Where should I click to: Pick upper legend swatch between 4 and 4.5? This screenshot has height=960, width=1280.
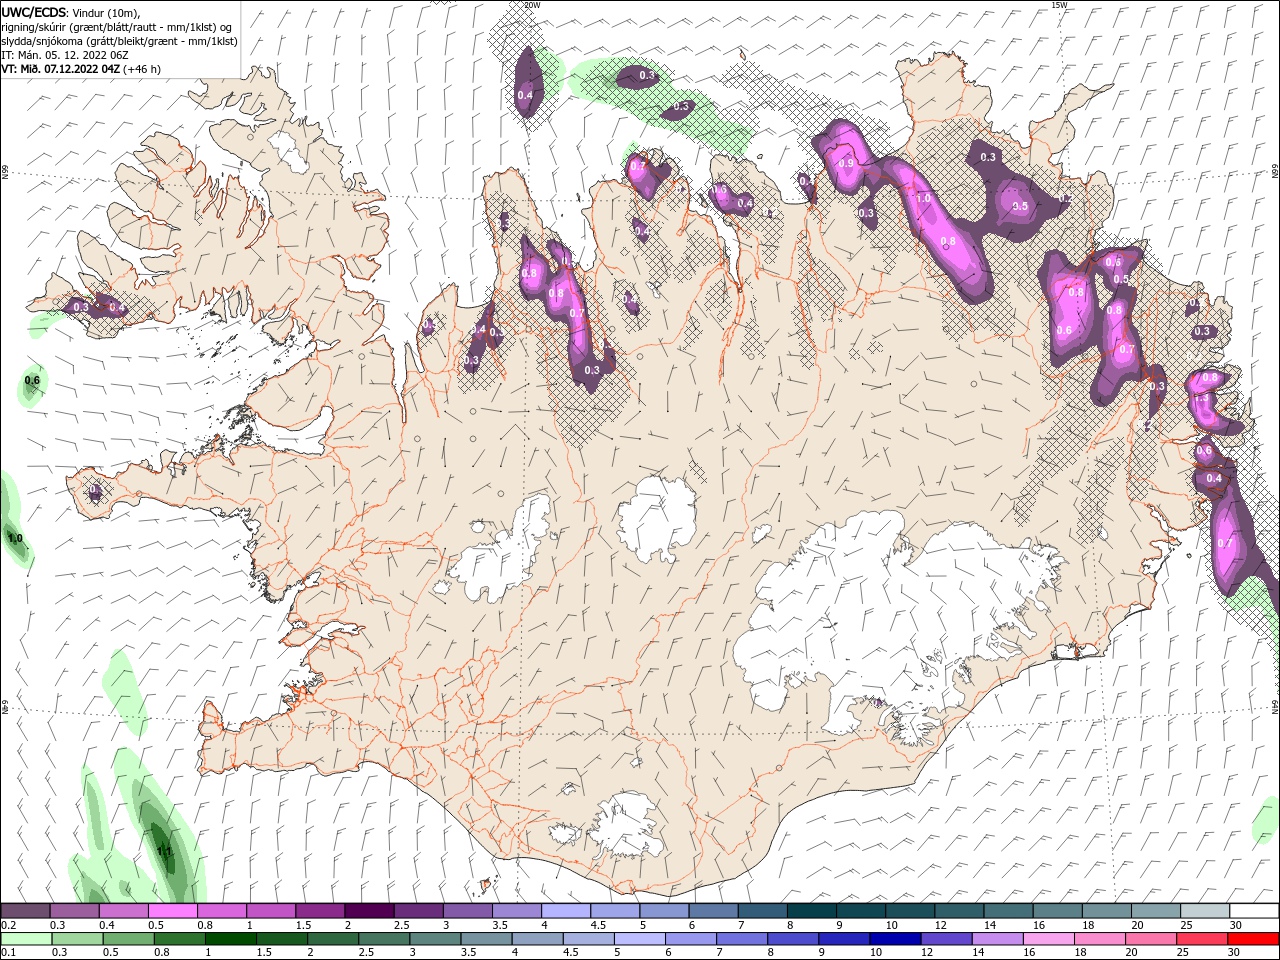[x=566, y=911]
